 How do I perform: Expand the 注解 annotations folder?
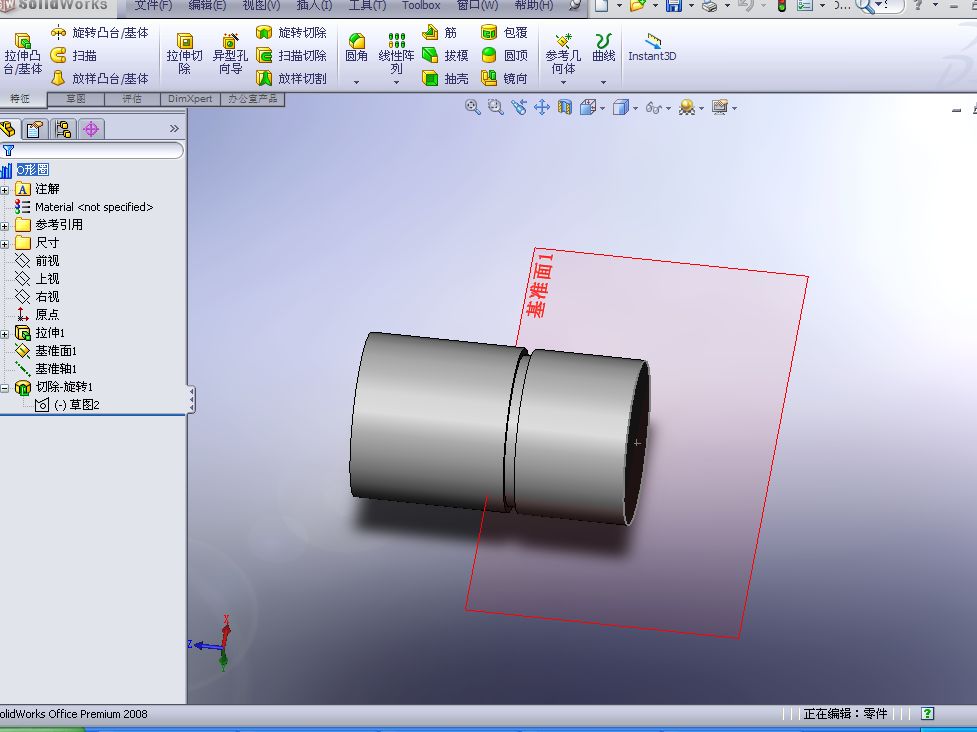(x=4, y=189)
